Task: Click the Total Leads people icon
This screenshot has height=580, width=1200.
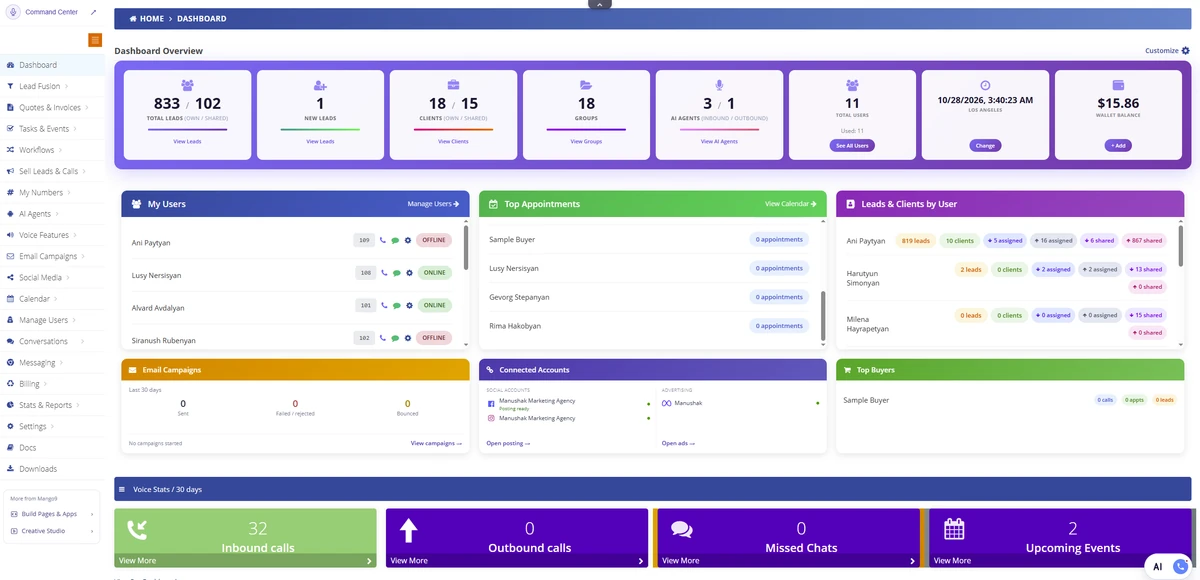Action: [x=188, y=86]
